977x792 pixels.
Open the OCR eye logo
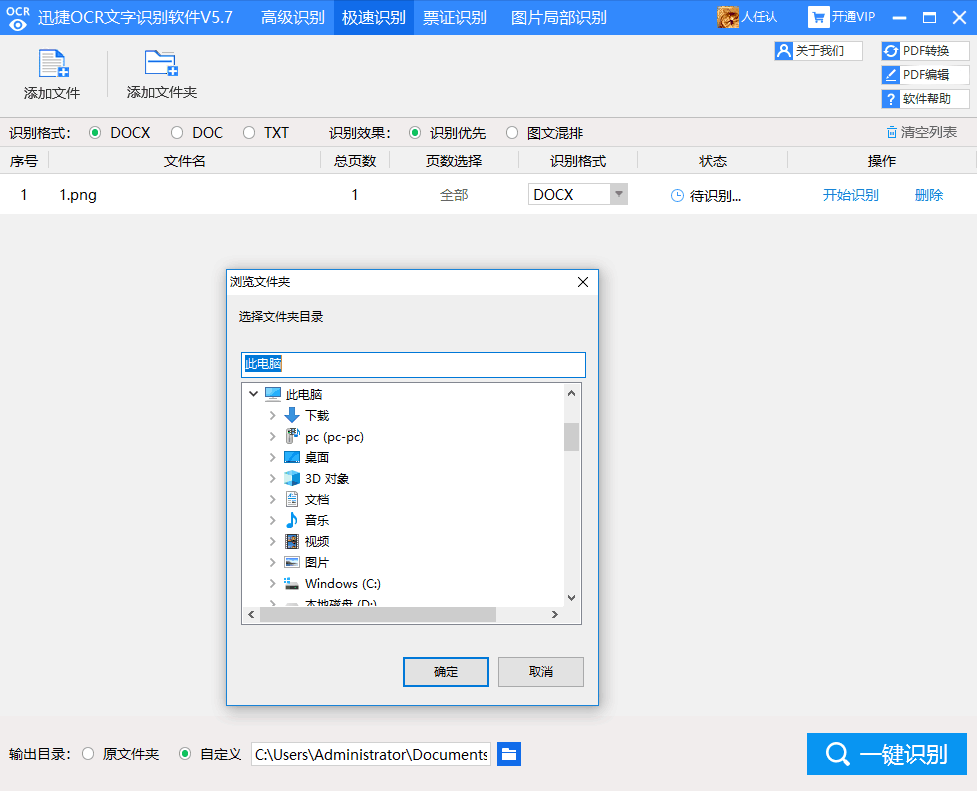pos(17,18)
